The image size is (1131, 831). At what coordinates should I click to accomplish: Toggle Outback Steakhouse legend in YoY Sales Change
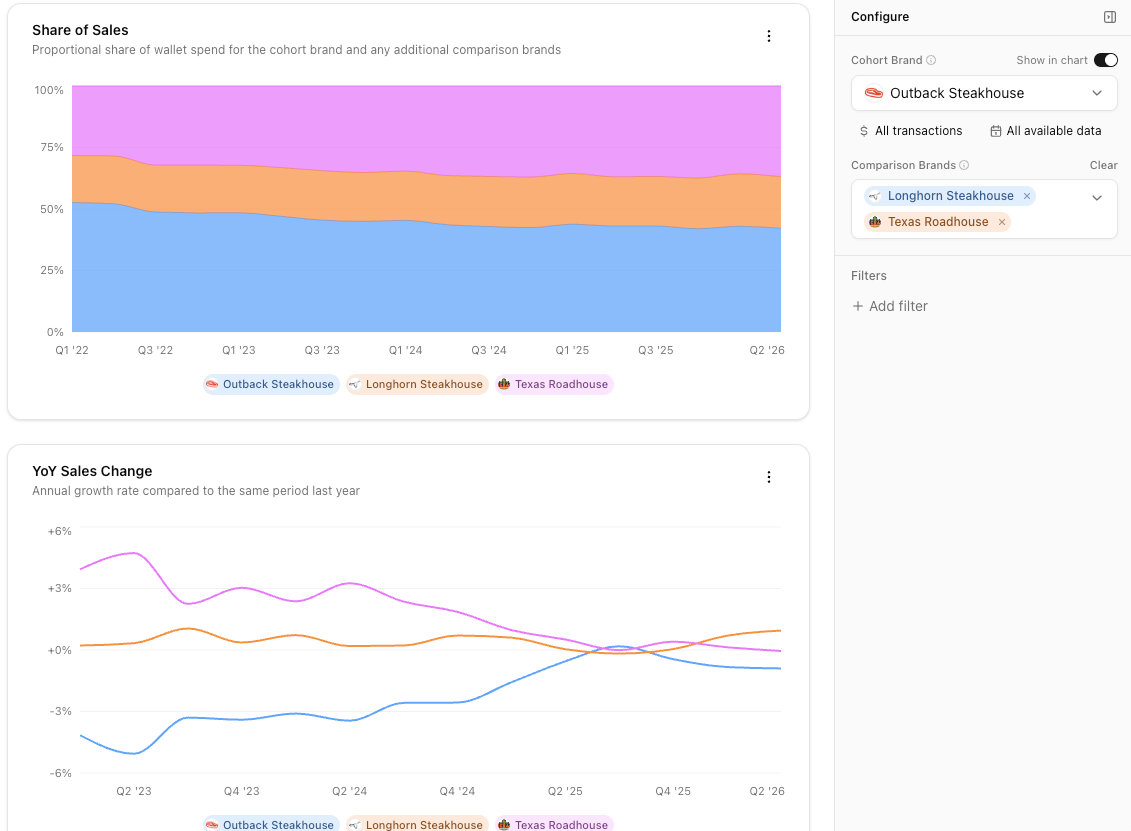271,824
